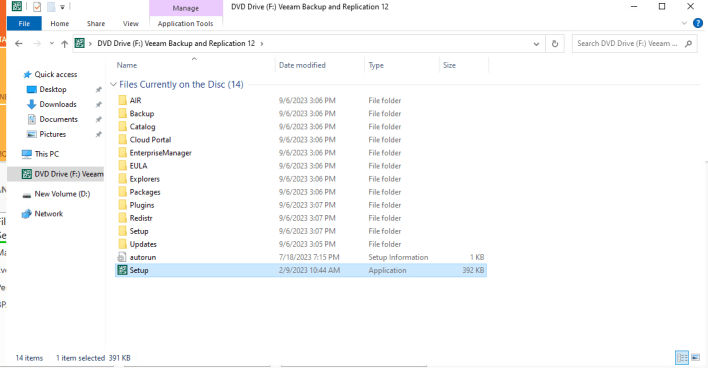Select the Redistr folder icon

122,218
